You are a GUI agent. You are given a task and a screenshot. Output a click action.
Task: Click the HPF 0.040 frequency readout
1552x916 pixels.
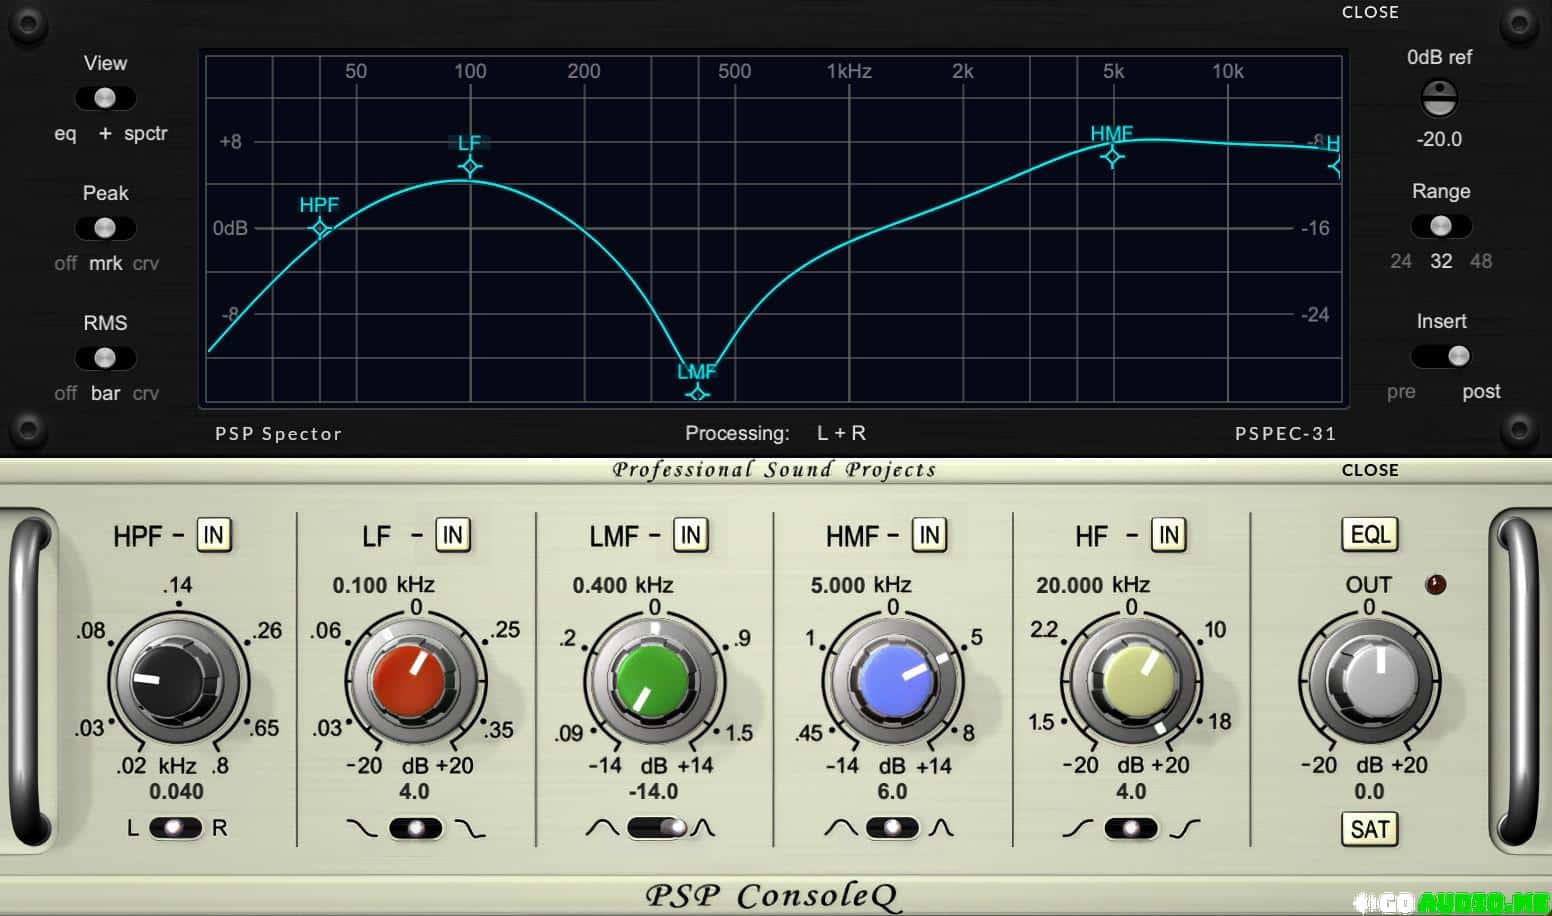pyautogui.click(x=176, y=792)
